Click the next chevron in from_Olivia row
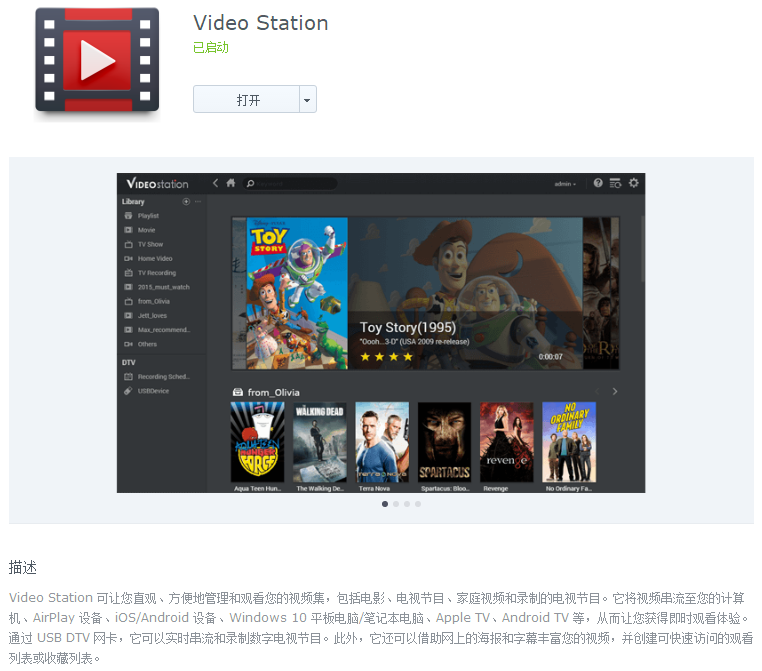This screenshot has height=671, width=762. click(614, 391)
